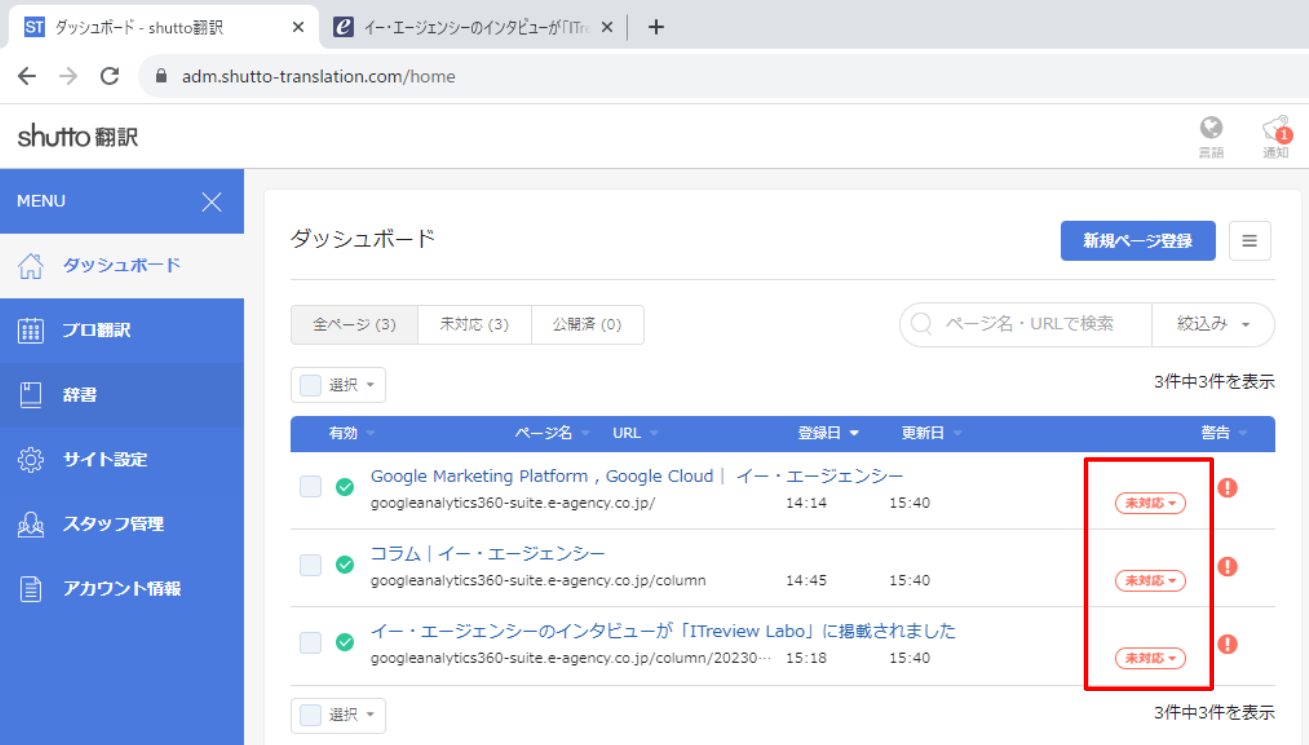The image size is (1309, 745).
Task: Toggle the green enabled icon for ITreview Labo row
Action: pos(345,643)
